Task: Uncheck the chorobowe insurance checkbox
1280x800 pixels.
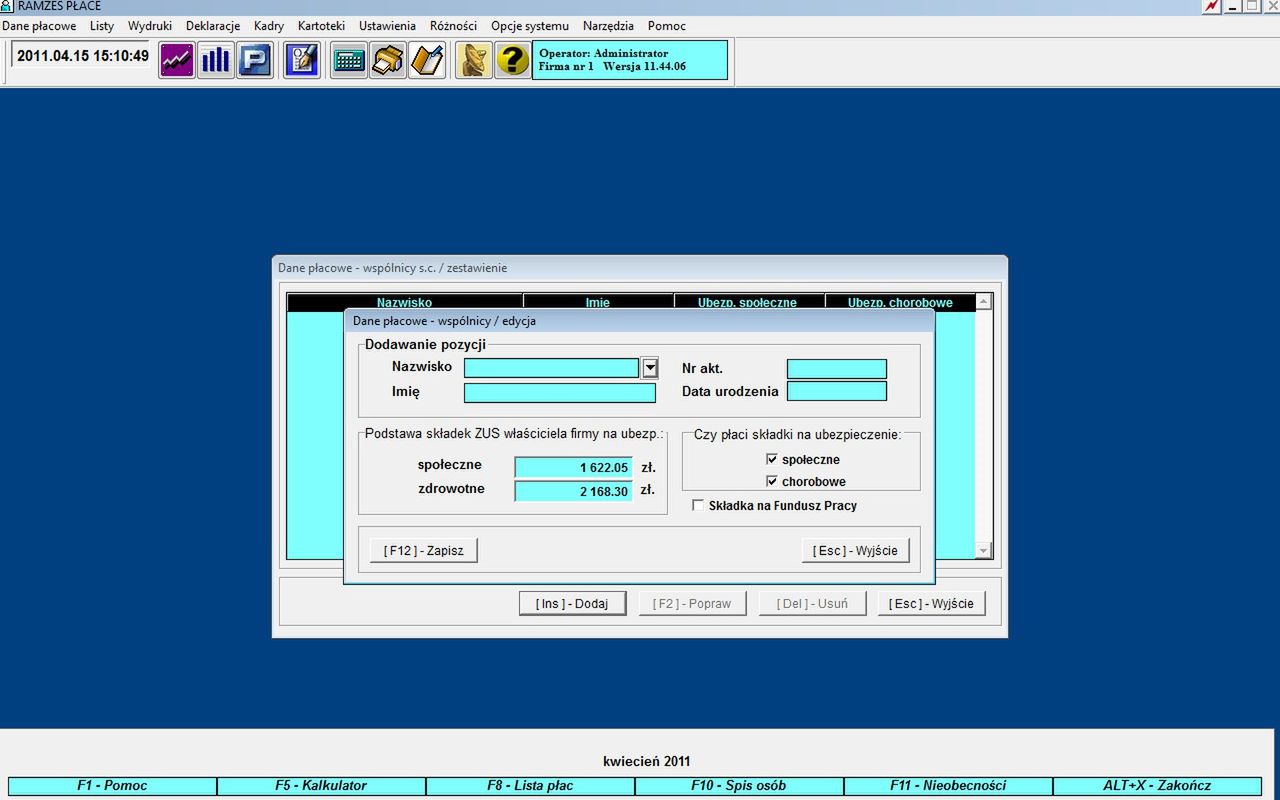Action: pyautogui.click(x=771, y=481)
